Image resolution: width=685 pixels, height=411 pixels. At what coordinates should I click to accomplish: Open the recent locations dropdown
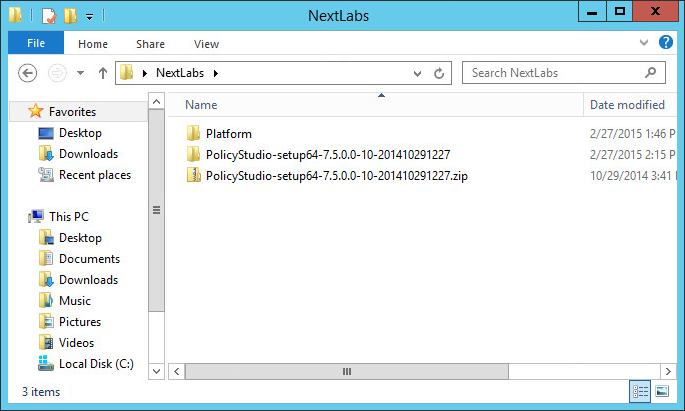click(x=80, y=73)
